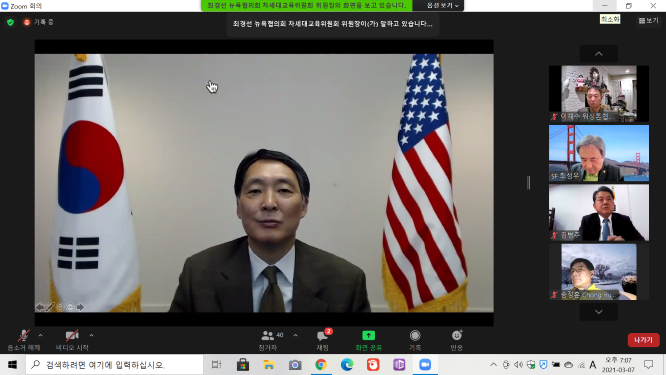This screenshot has width=666, height=375.
Task: Select the Chong Hu participant thumbnail
Action: tap(598, 272)
